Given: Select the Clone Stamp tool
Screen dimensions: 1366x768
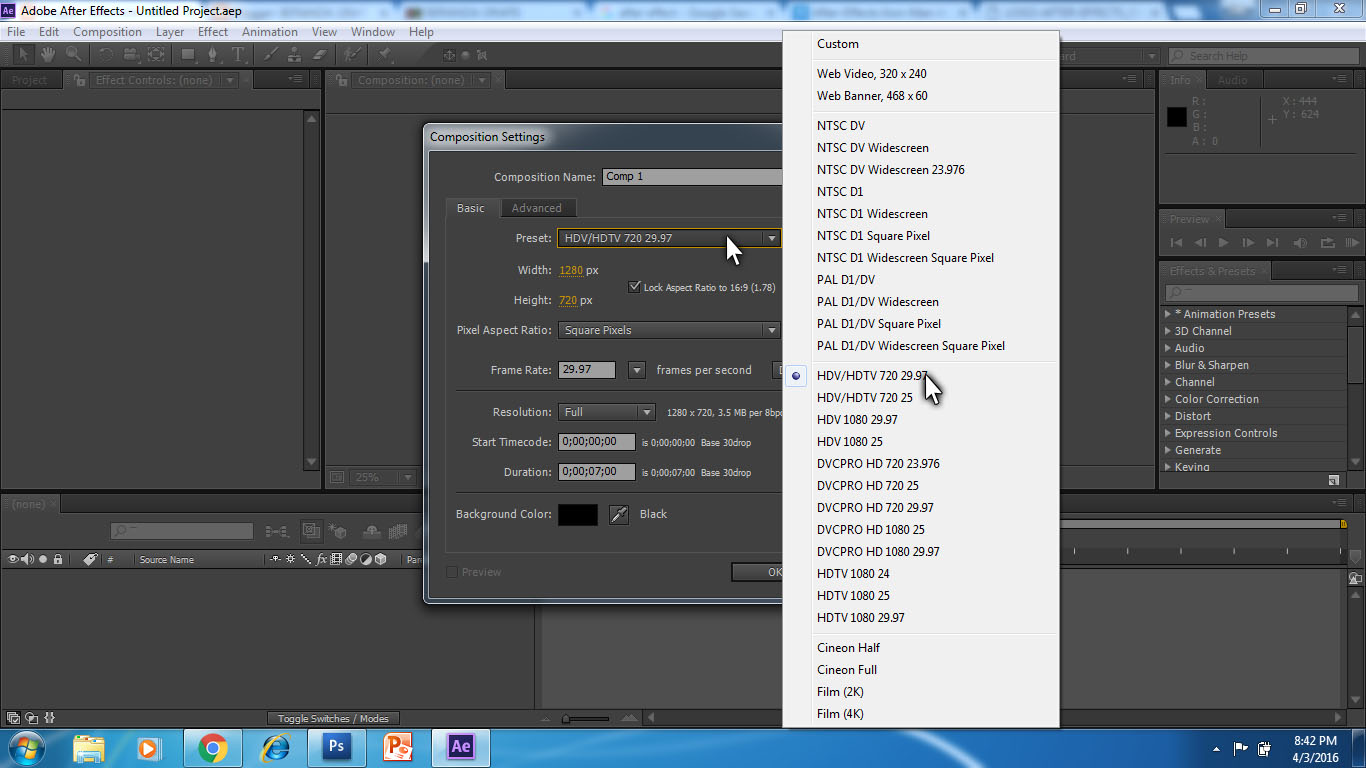Looking at the screenshot, I should click(297, 55).
